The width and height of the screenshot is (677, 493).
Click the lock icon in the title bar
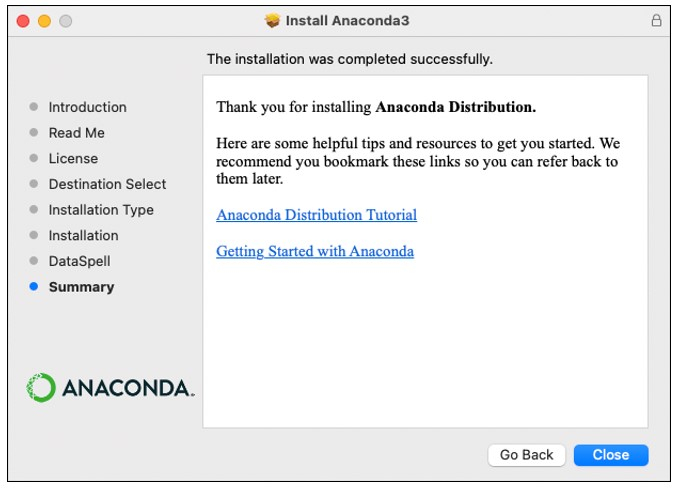pos(656,20)
